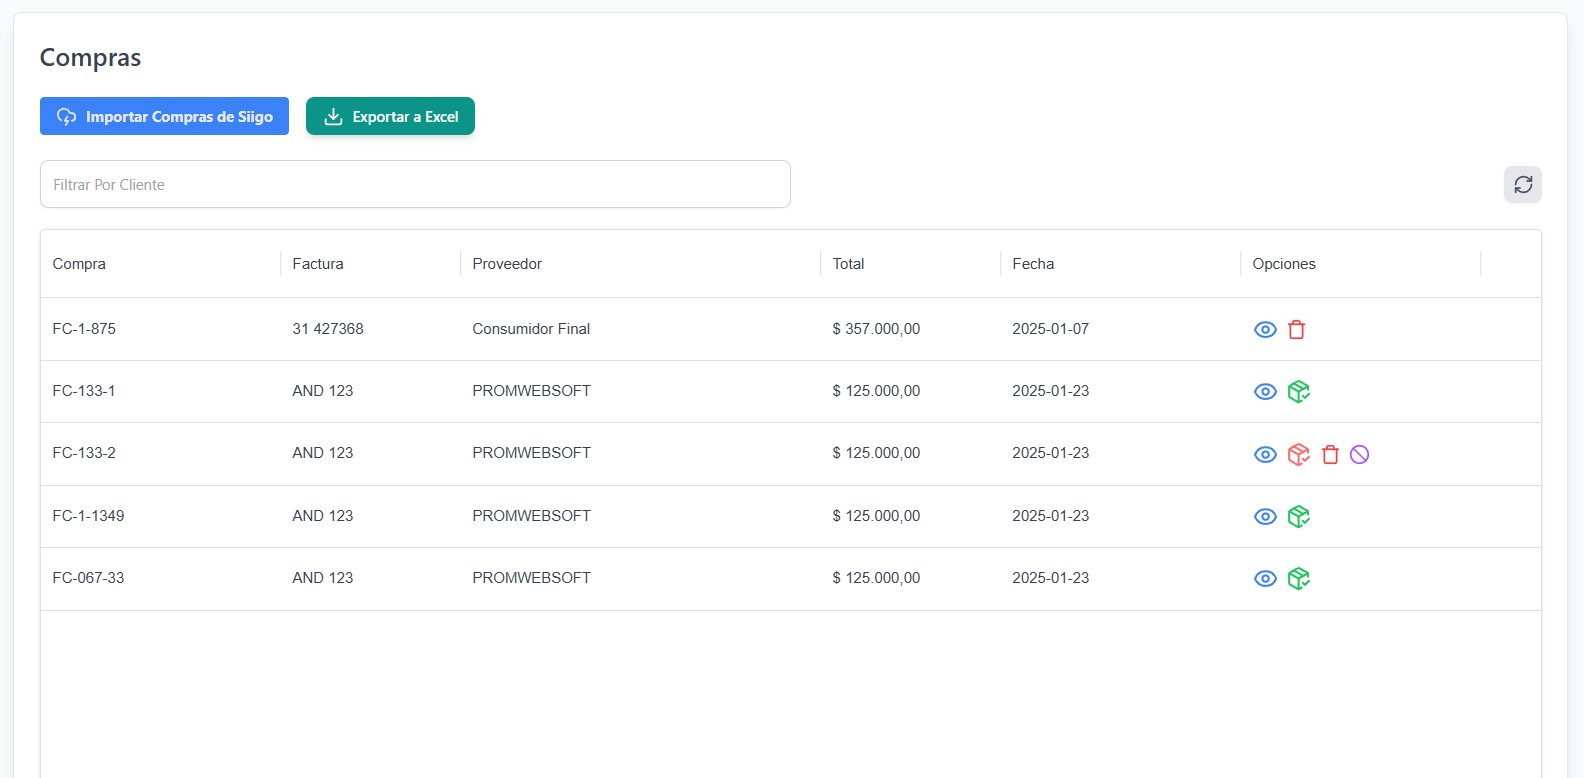Click PROMWEBSOFT in FC-067-33 row

coord(532,578)
